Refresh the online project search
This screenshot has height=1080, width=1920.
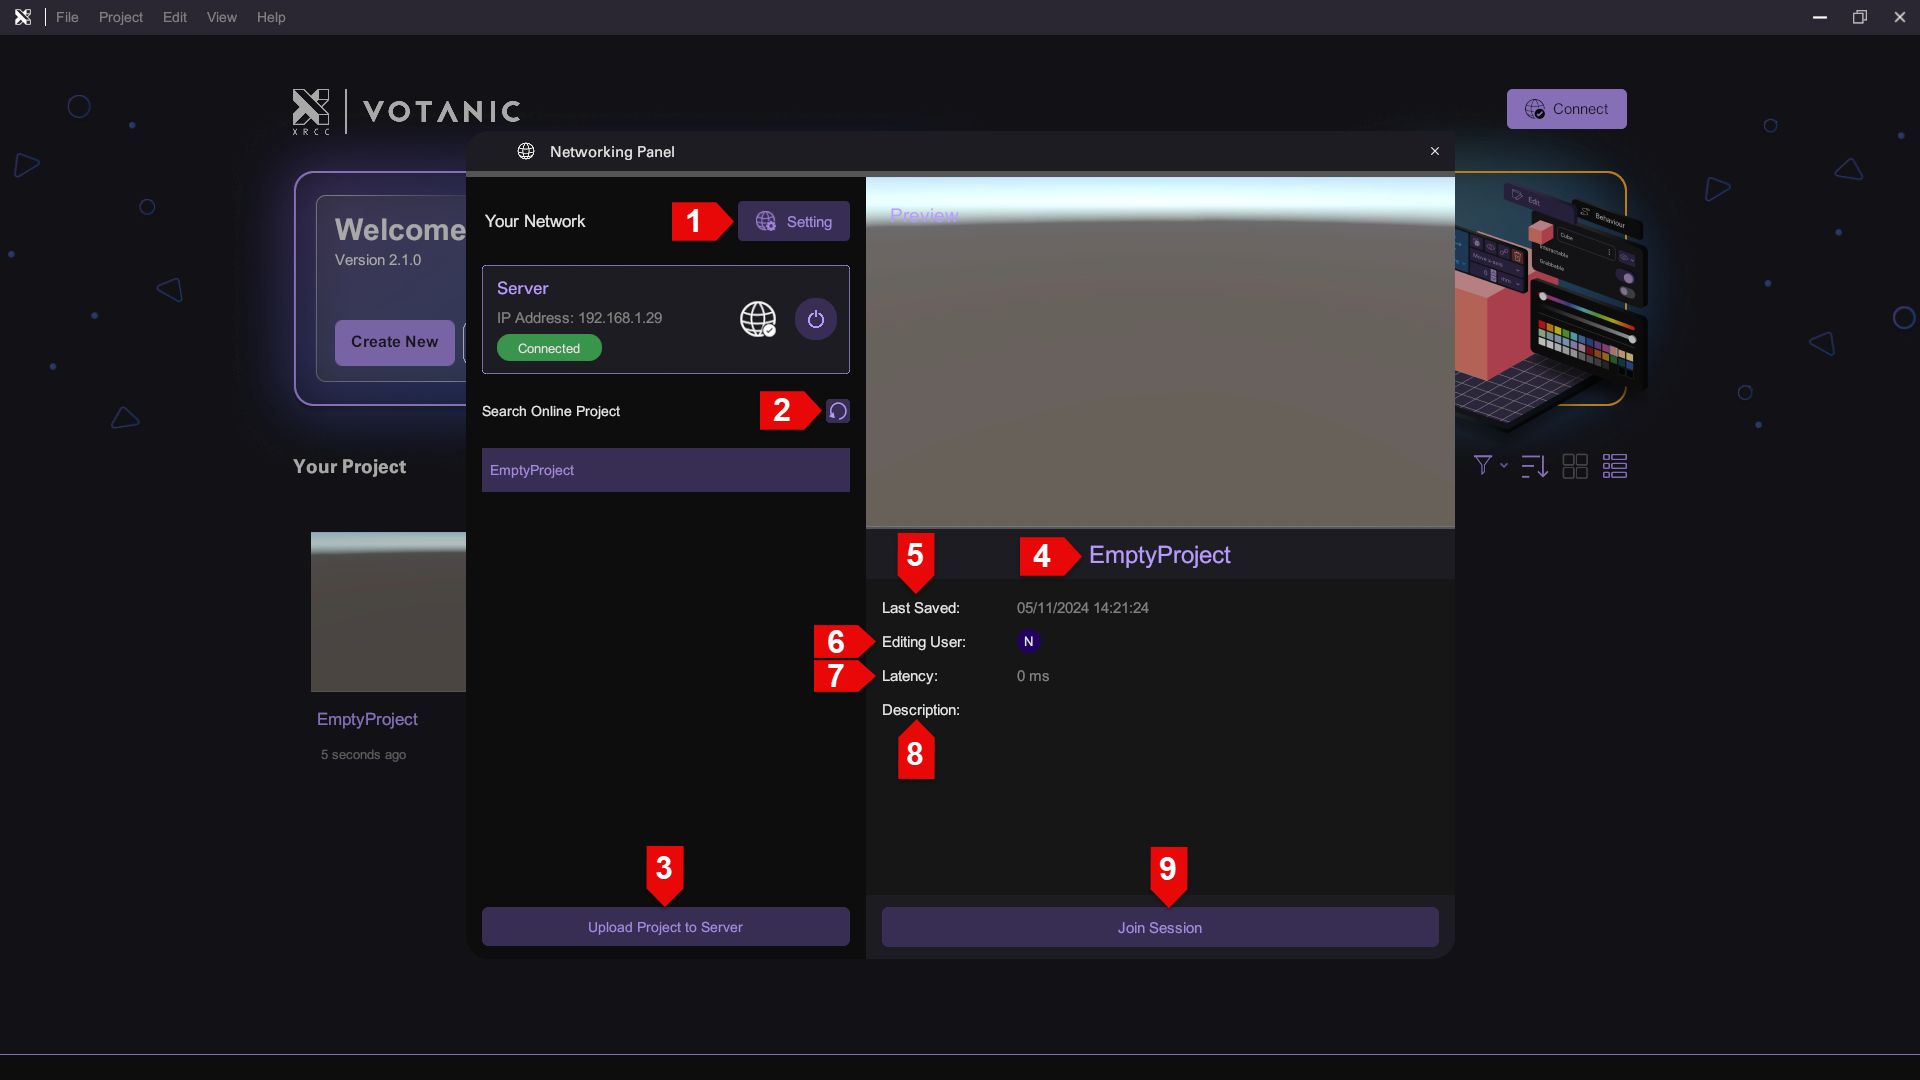[x=838, y=411]
